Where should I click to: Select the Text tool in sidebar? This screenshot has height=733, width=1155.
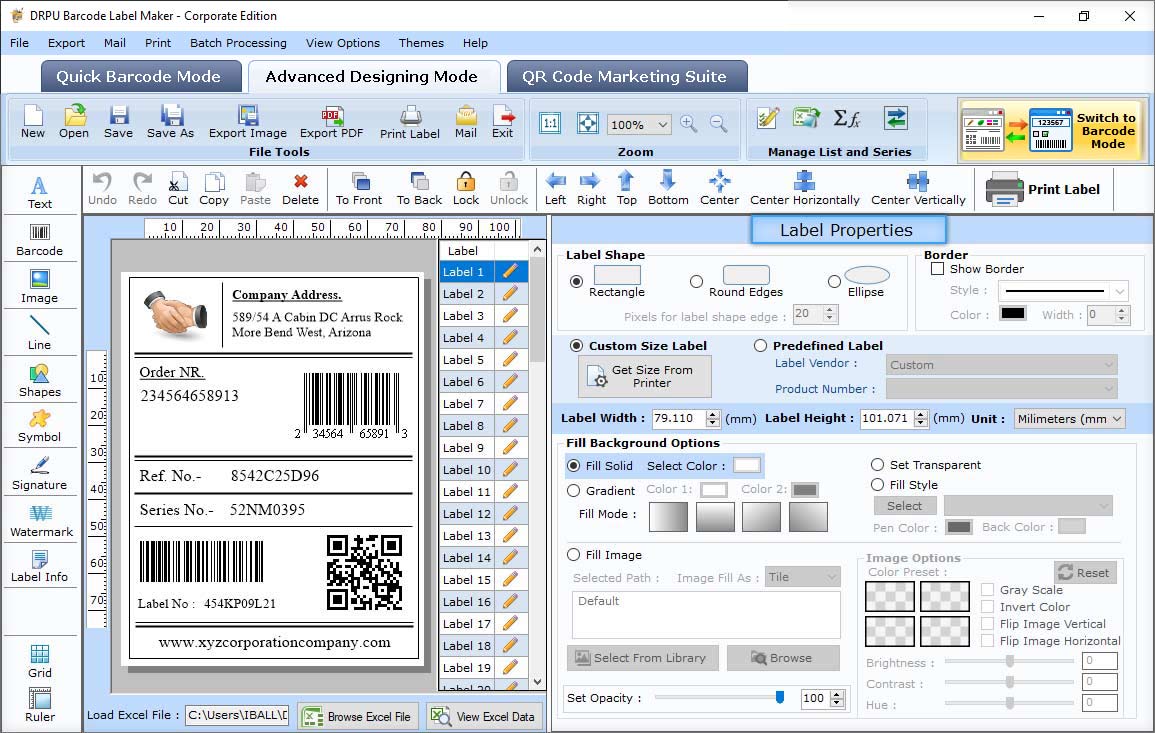[x=40, y=192]
